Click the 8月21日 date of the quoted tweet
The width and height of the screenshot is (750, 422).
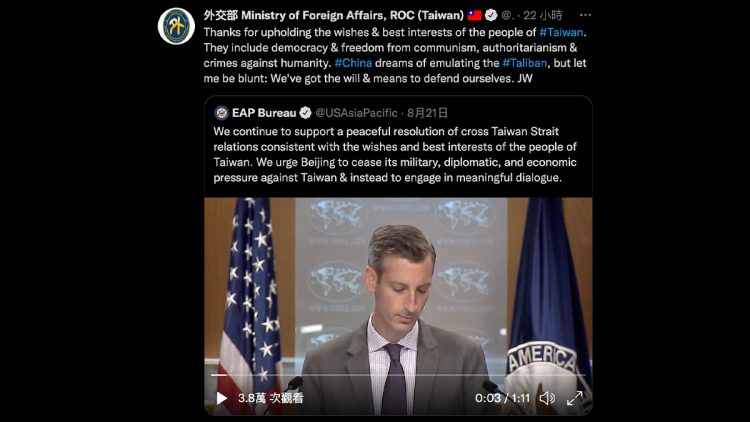427,113
